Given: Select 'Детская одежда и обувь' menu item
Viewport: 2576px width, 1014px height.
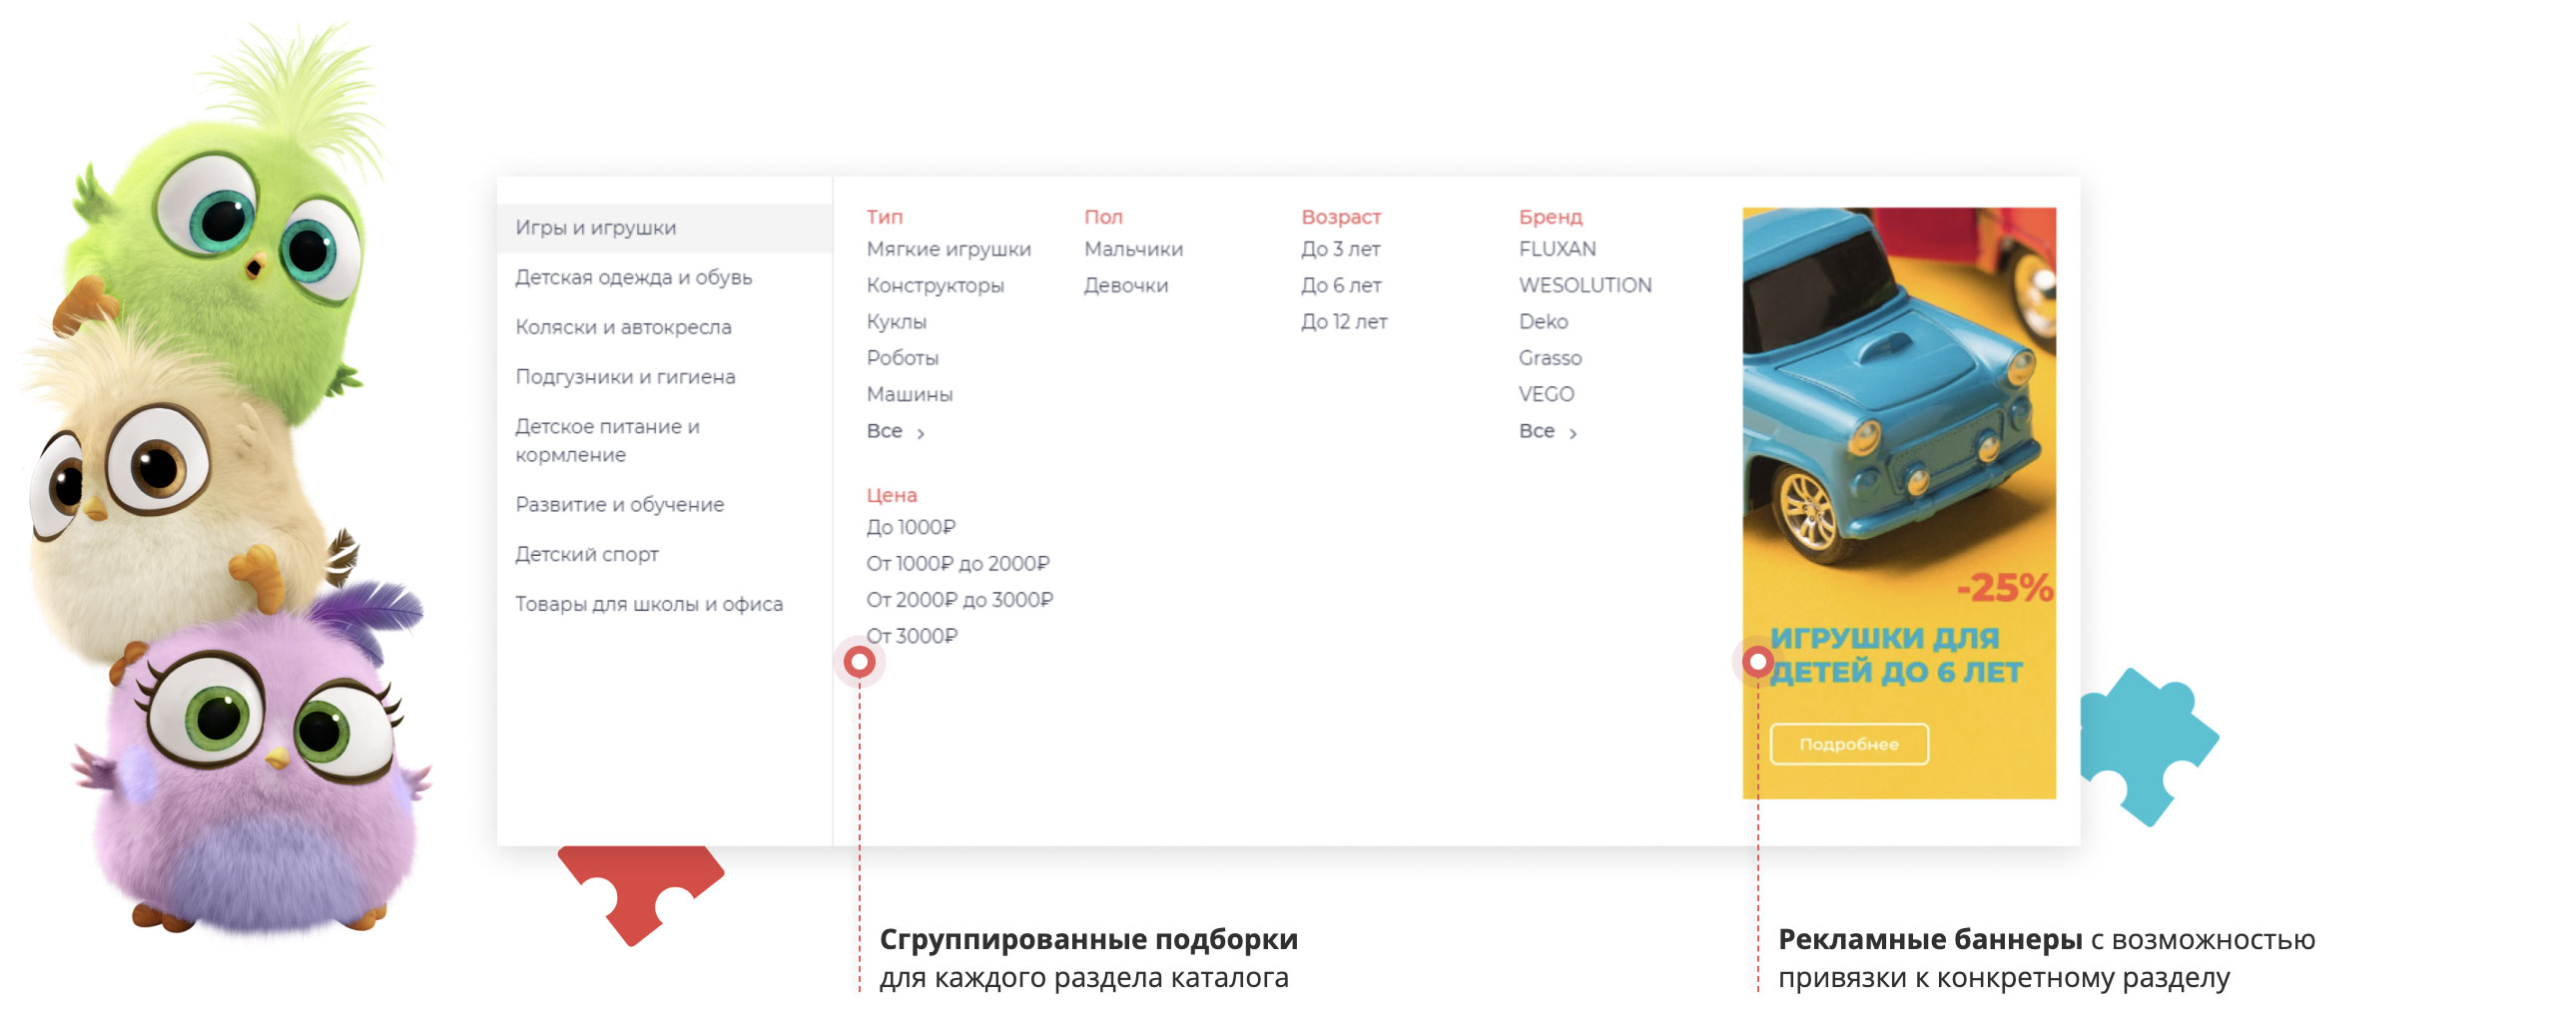Looking at the screenshot, I should point(632,277).
